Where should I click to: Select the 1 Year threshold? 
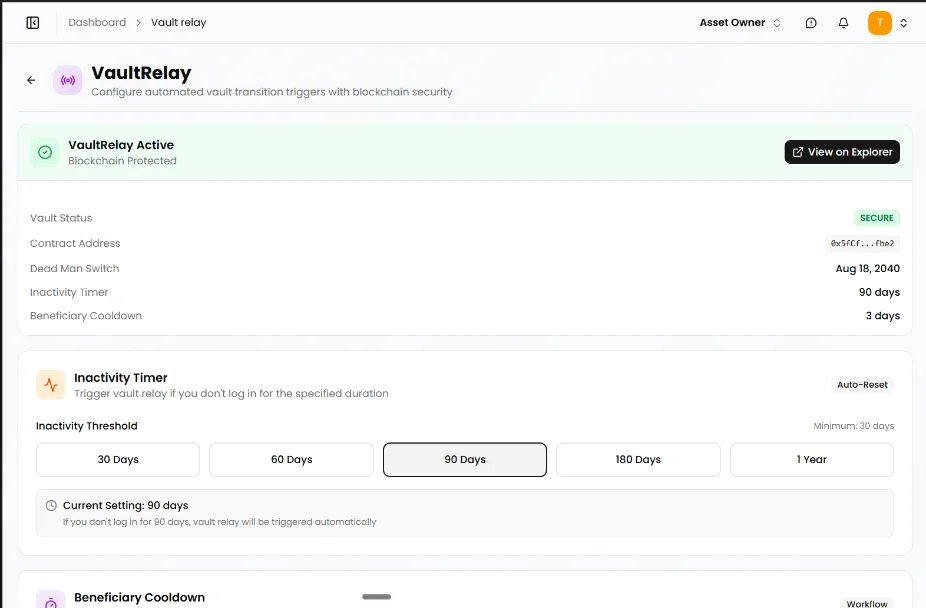pyautogui.click(x=812, y=459)
